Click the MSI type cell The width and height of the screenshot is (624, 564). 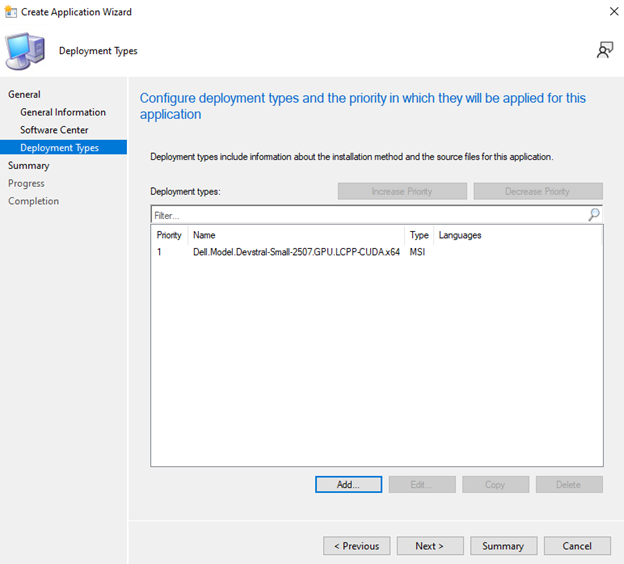(x=417, y=252)
